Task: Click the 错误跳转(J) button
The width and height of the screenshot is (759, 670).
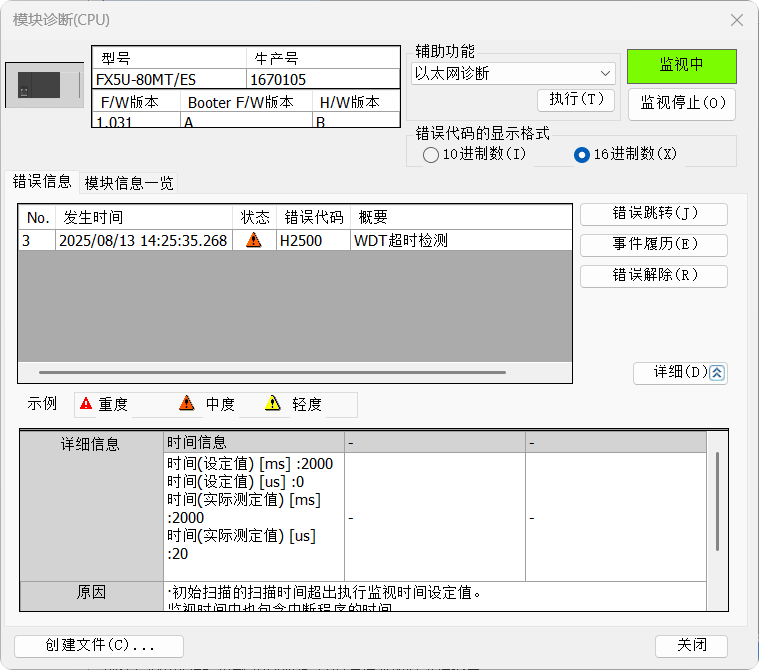Action: coord(654,214)
